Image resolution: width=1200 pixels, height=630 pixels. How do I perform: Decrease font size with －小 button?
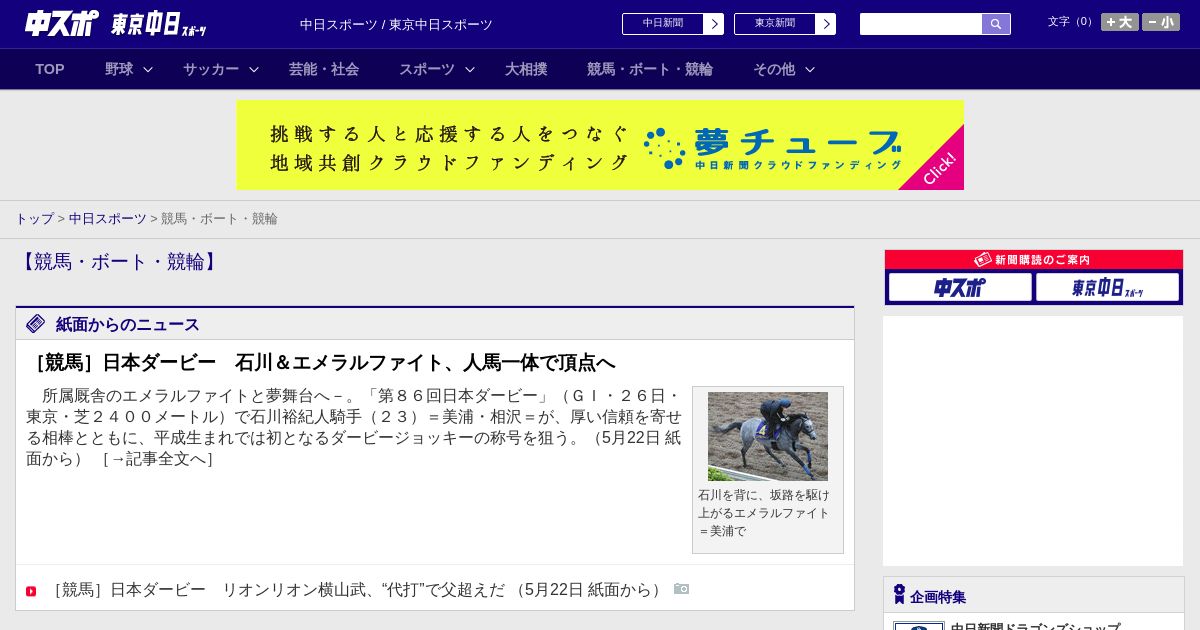click(x=1161, y=22)
